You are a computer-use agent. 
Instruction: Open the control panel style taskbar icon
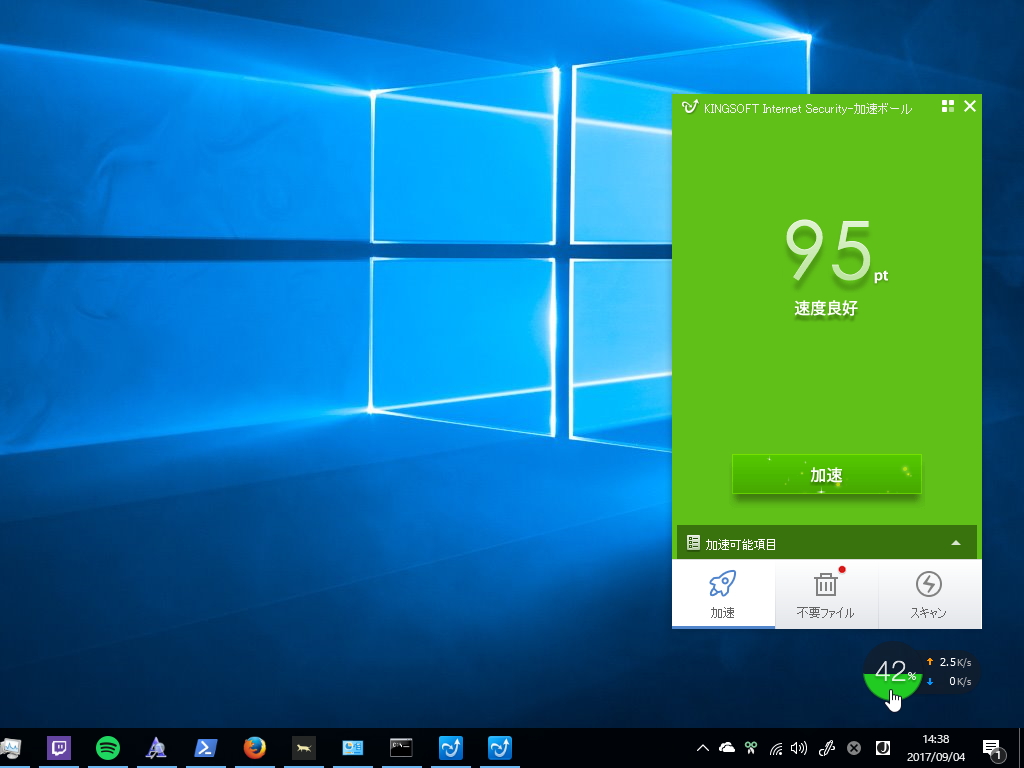coord(353,748)
